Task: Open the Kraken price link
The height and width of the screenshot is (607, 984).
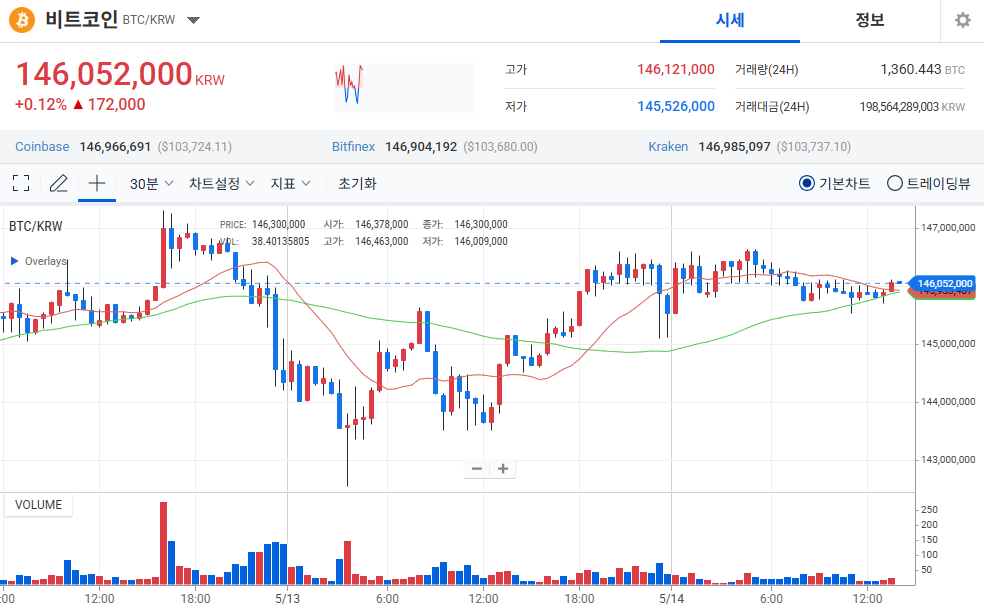Action: click(x=668, y=147)
